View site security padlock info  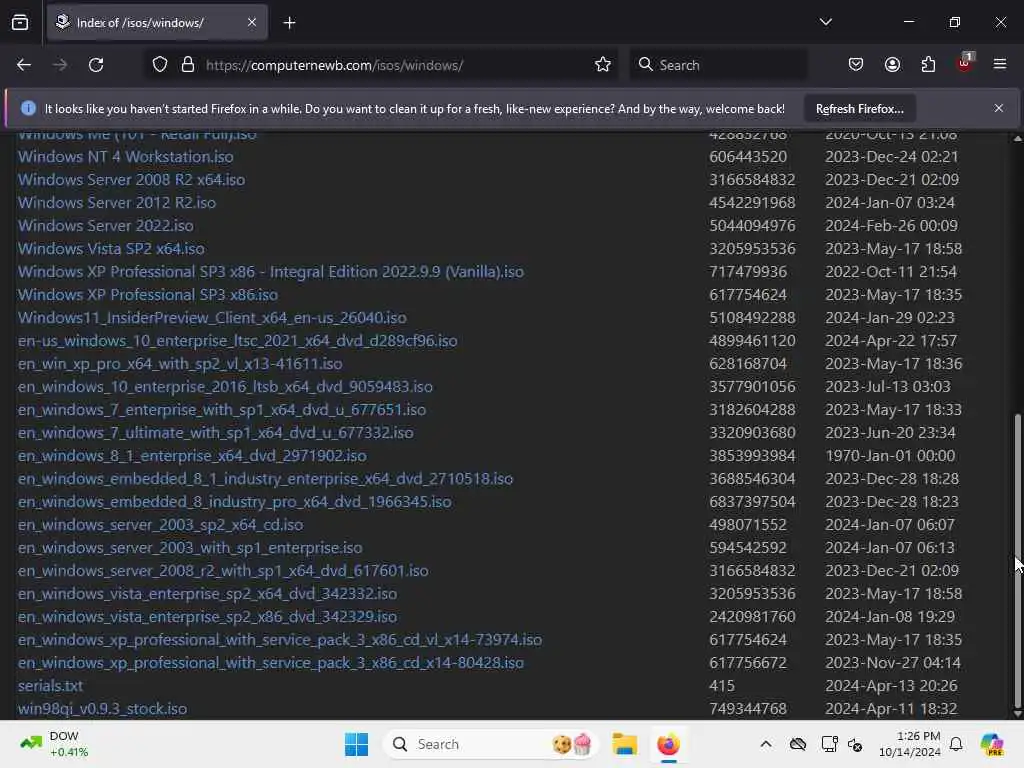point(188,65)
